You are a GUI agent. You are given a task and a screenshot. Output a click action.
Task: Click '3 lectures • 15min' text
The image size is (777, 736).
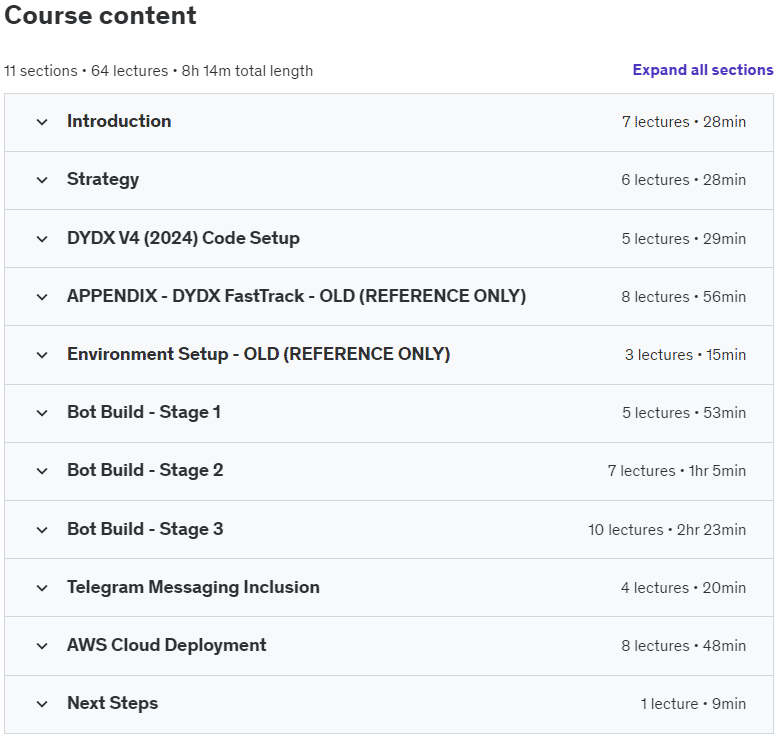(685, 355)
